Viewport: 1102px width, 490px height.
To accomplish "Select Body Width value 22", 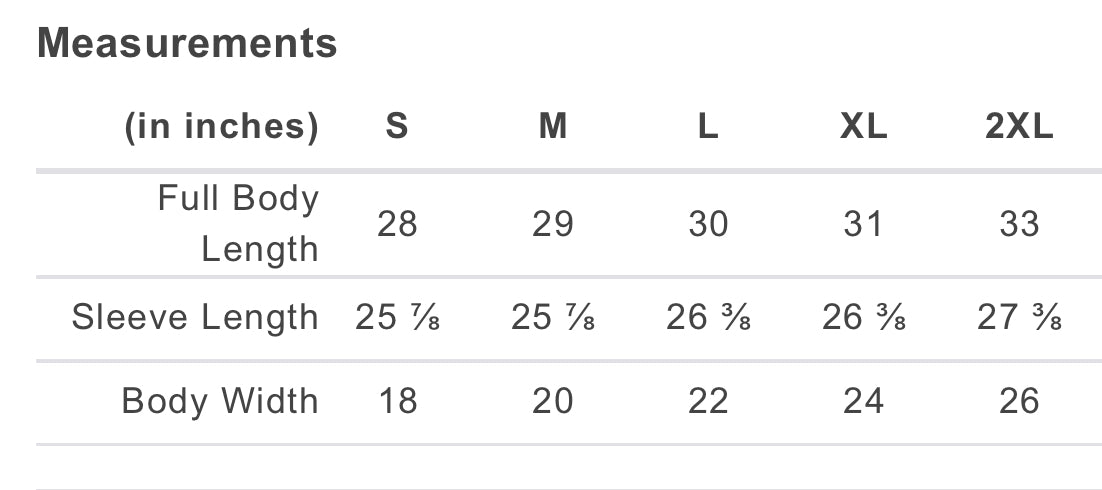I will pyautogui.click(x=708, y=401).
